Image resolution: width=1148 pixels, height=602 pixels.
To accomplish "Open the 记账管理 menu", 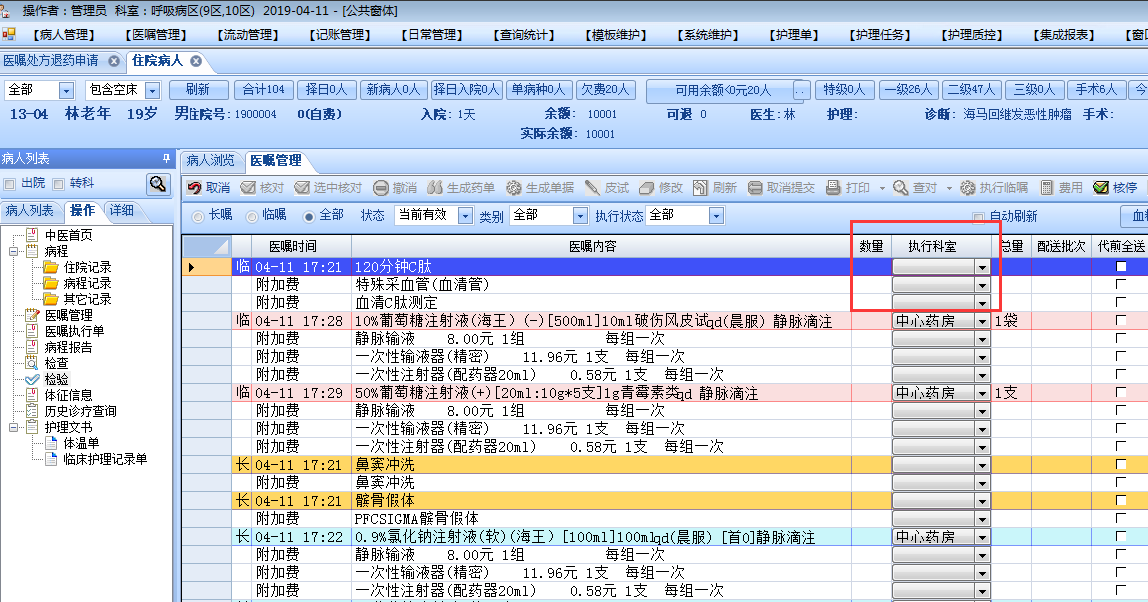I will tap(340, 34).
